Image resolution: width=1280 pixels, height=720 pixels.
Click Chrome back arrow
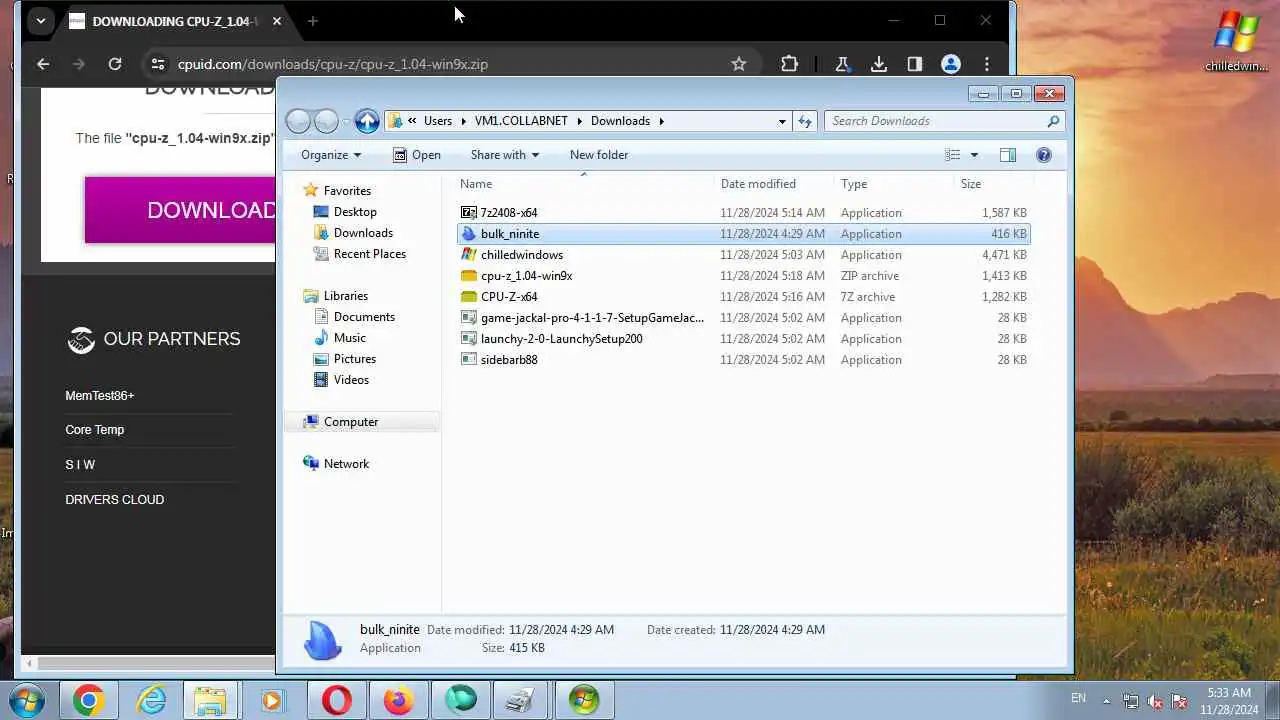pyautogui.click(x=43, y=64)
